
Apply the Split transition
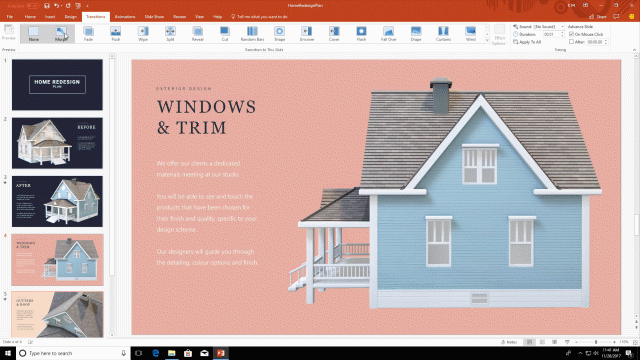170,33
